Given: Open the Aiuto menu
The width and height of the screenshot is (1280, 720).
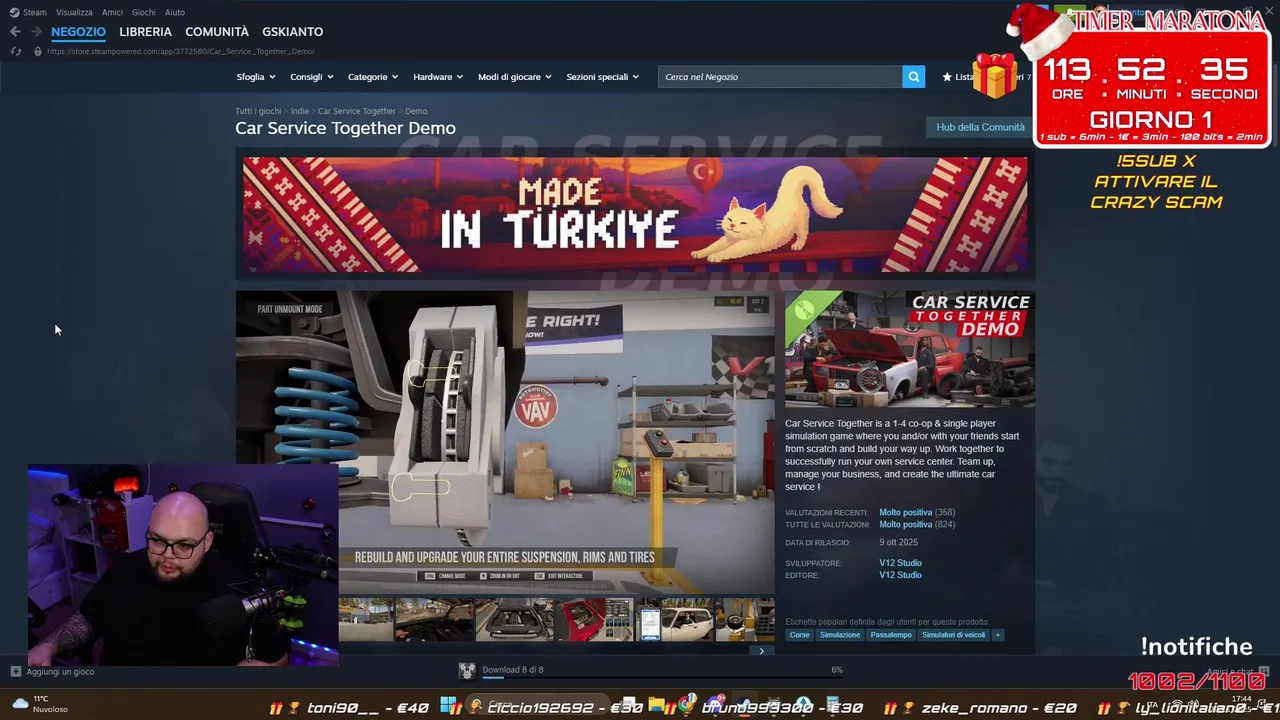Looking at the screenshot, I should click(175, 12).
